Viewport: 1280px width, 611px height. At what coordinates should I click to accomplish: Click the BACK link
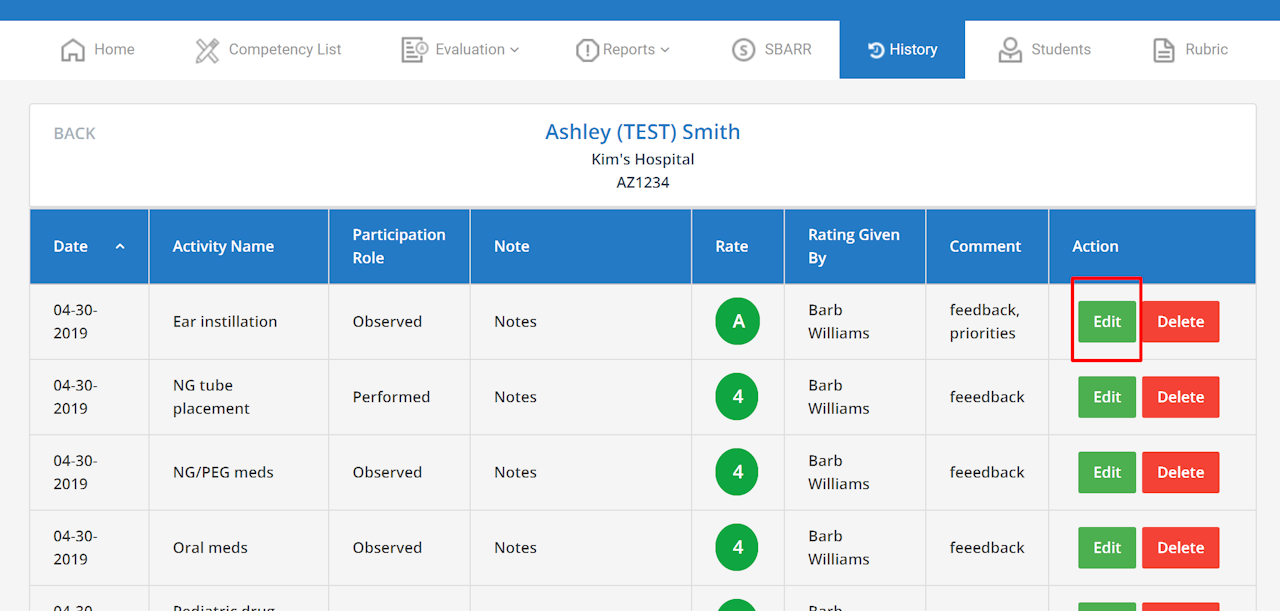pyautogui.click(x=75, y=133)
